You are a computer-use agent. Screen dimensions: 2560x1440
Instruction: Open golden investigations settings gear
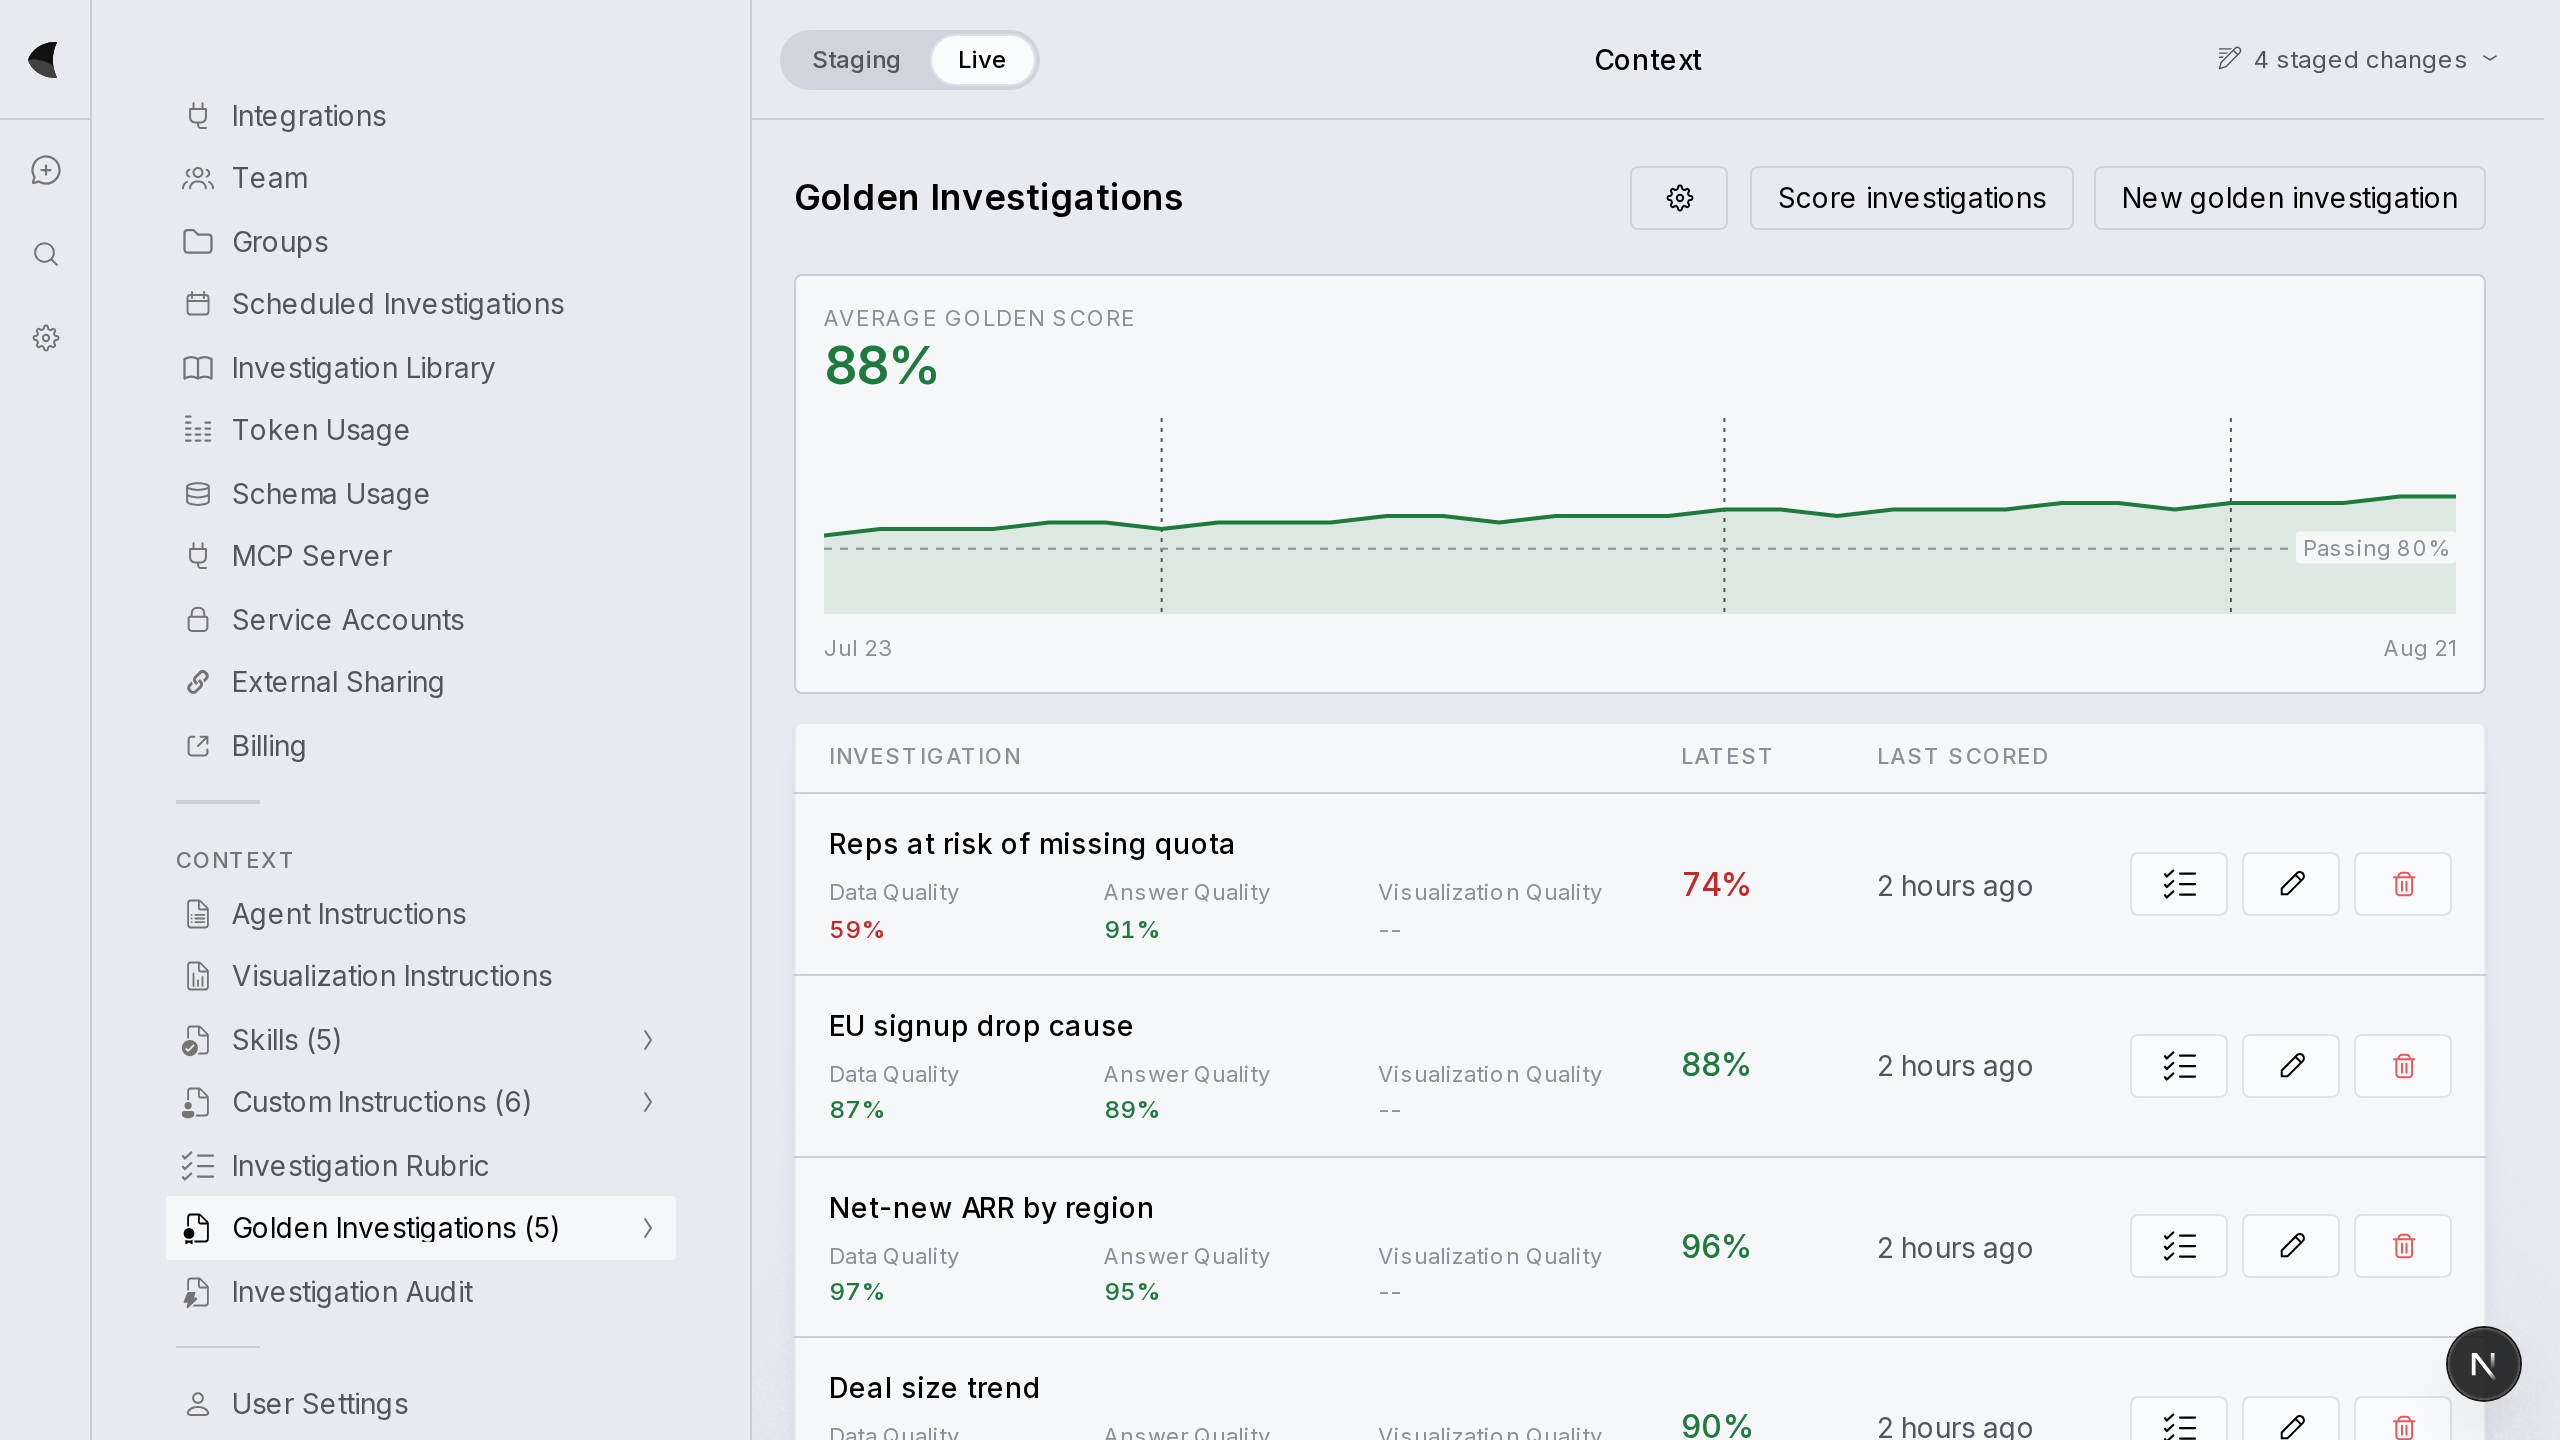click(1679, 198)
